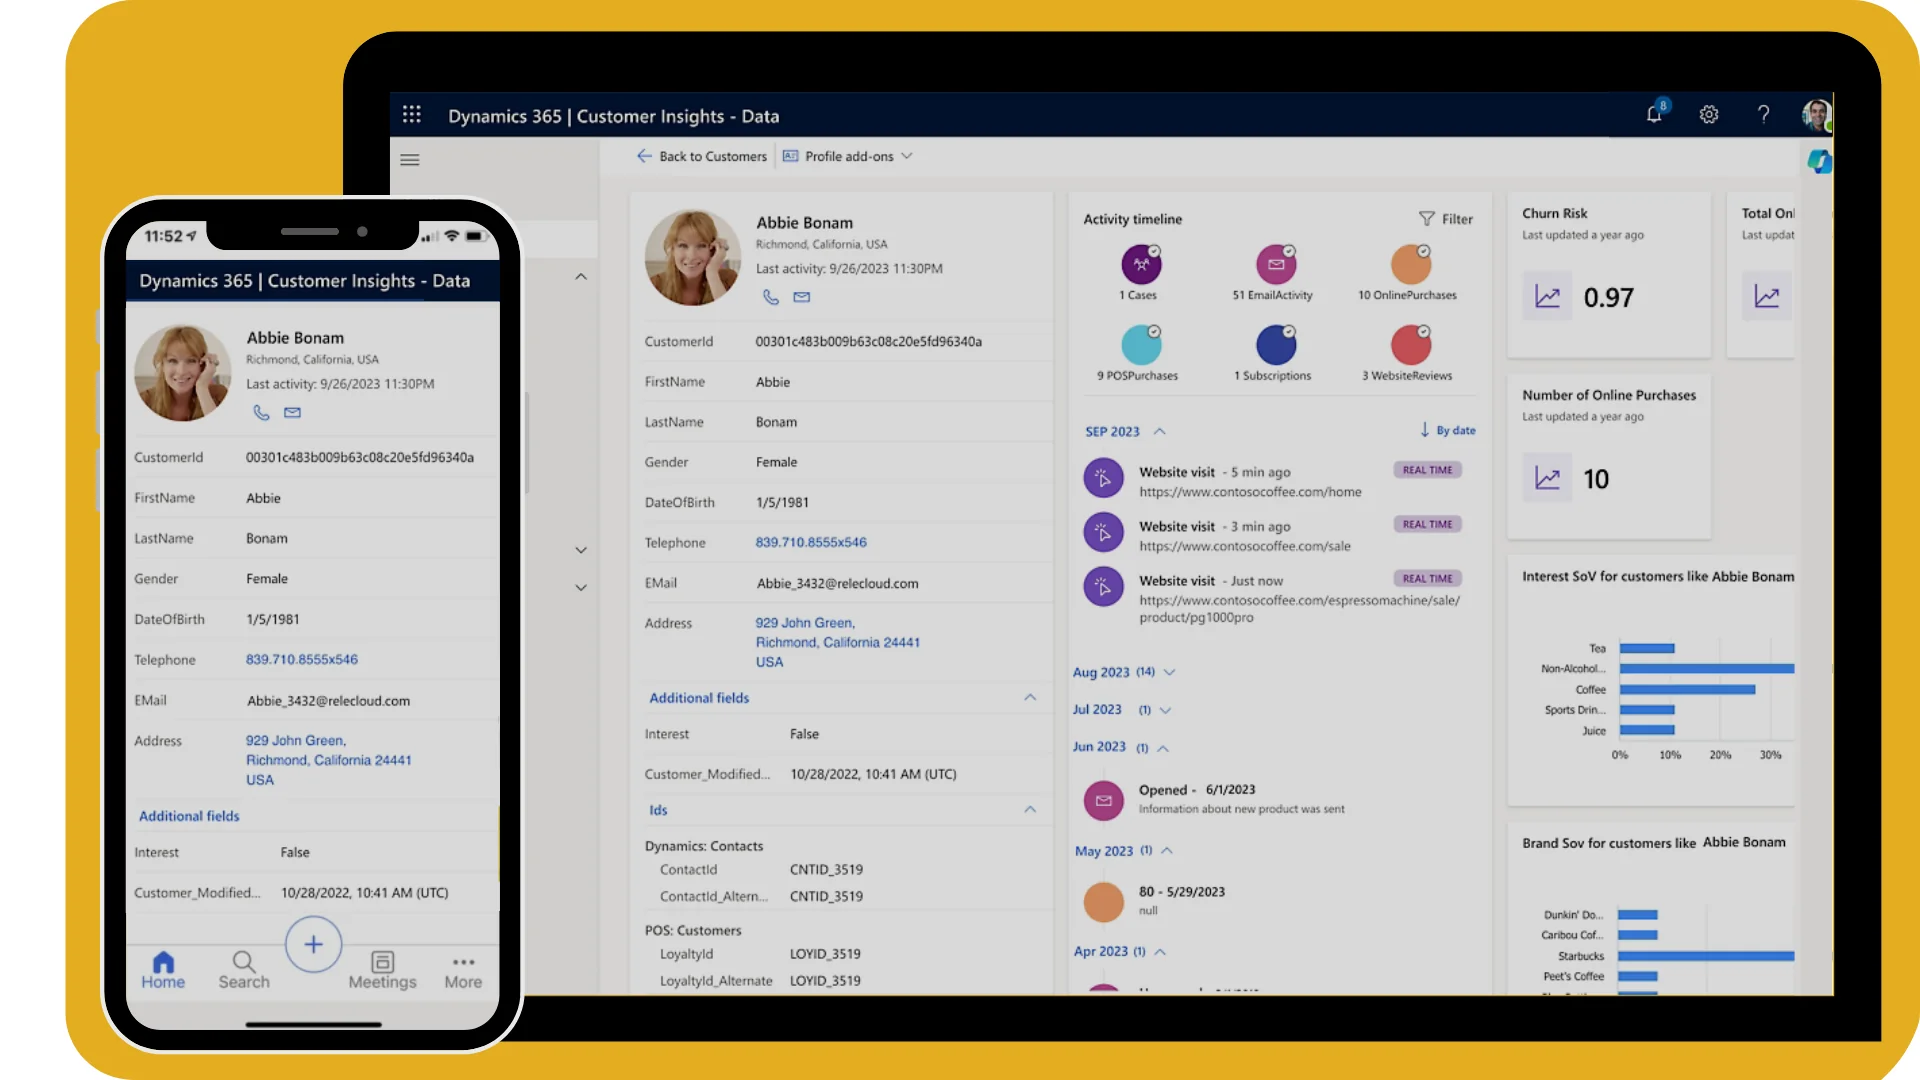
Task: Select the 51 EmailActivity circle
Action: coord(1276,264)
